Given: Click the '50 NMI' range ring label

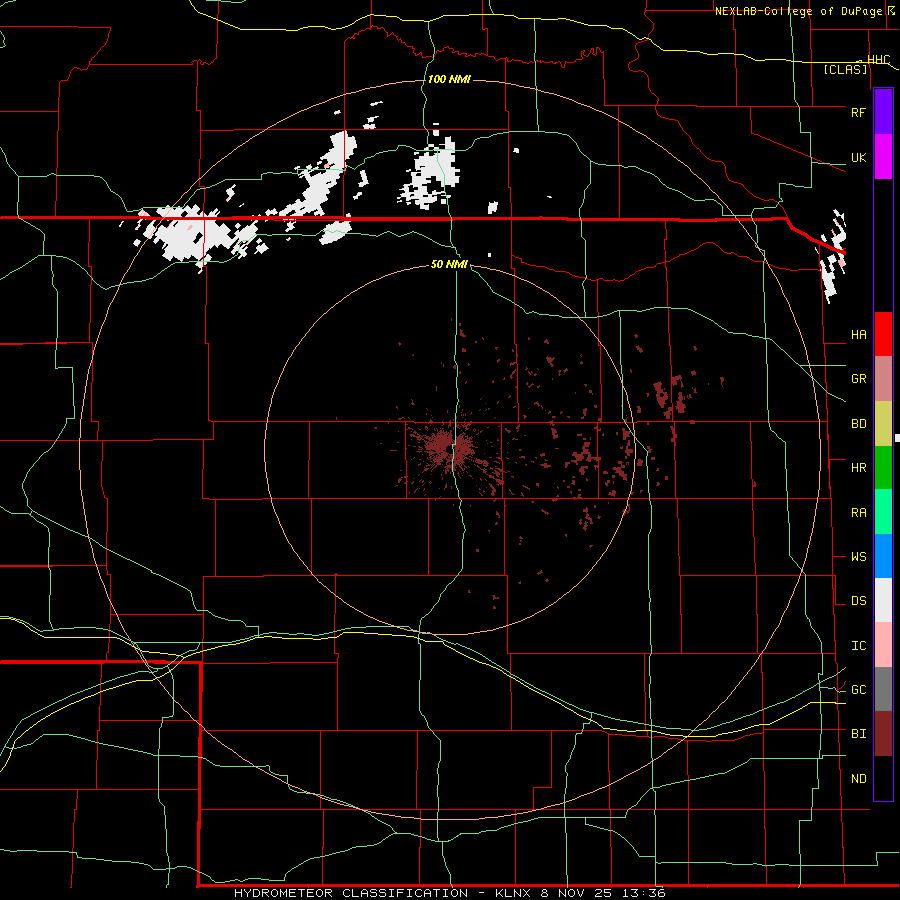Looking at the screenshot, I should pos(449,264).
